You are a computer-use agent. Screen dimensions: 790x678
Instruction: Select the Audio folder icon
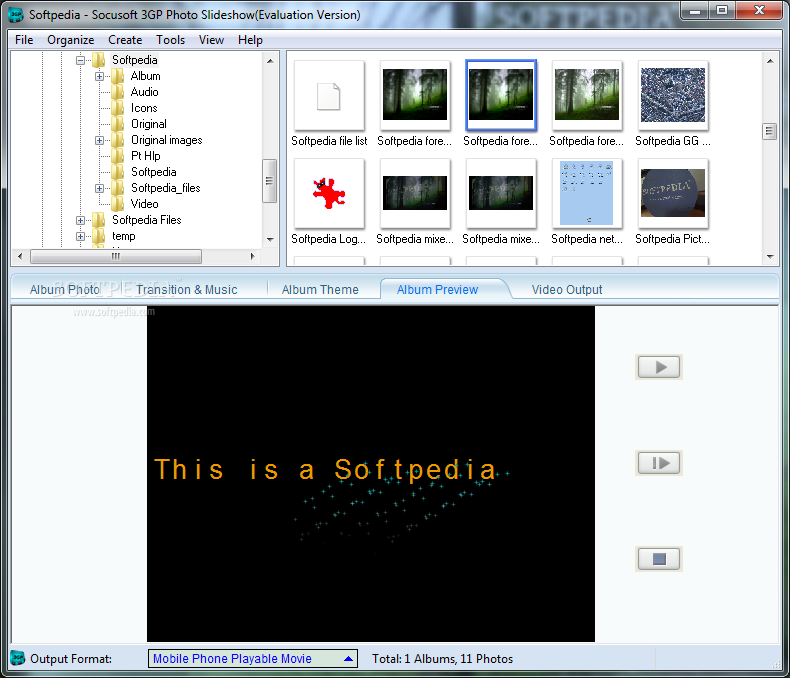(x=118, y=92)
